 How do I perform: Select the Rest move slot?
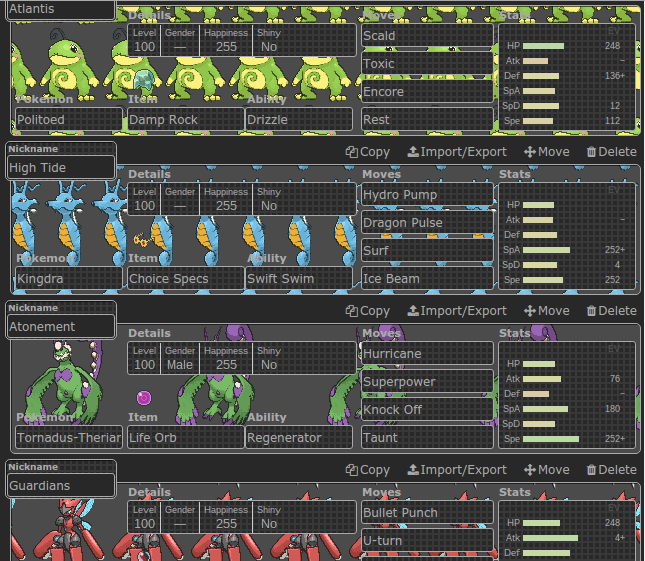pos(427,119)
